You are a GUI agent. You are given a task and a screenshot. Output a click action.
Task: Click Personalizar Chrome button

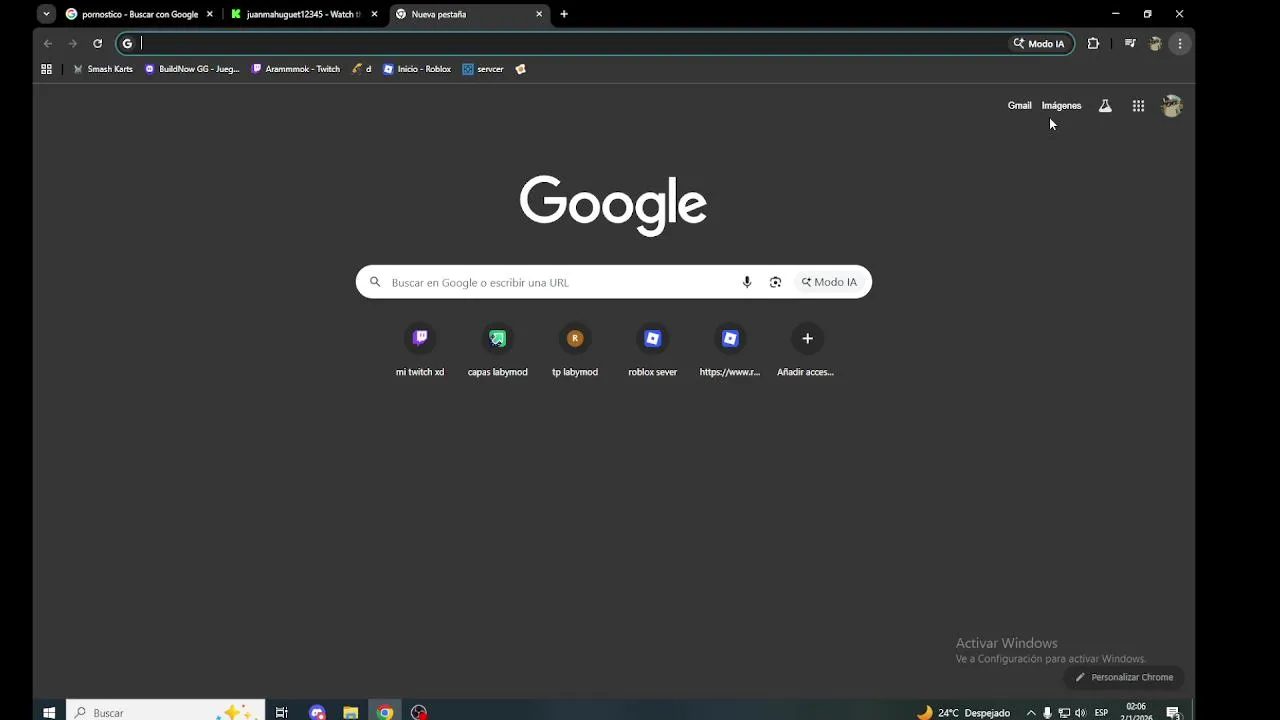tap(1124, 677)
